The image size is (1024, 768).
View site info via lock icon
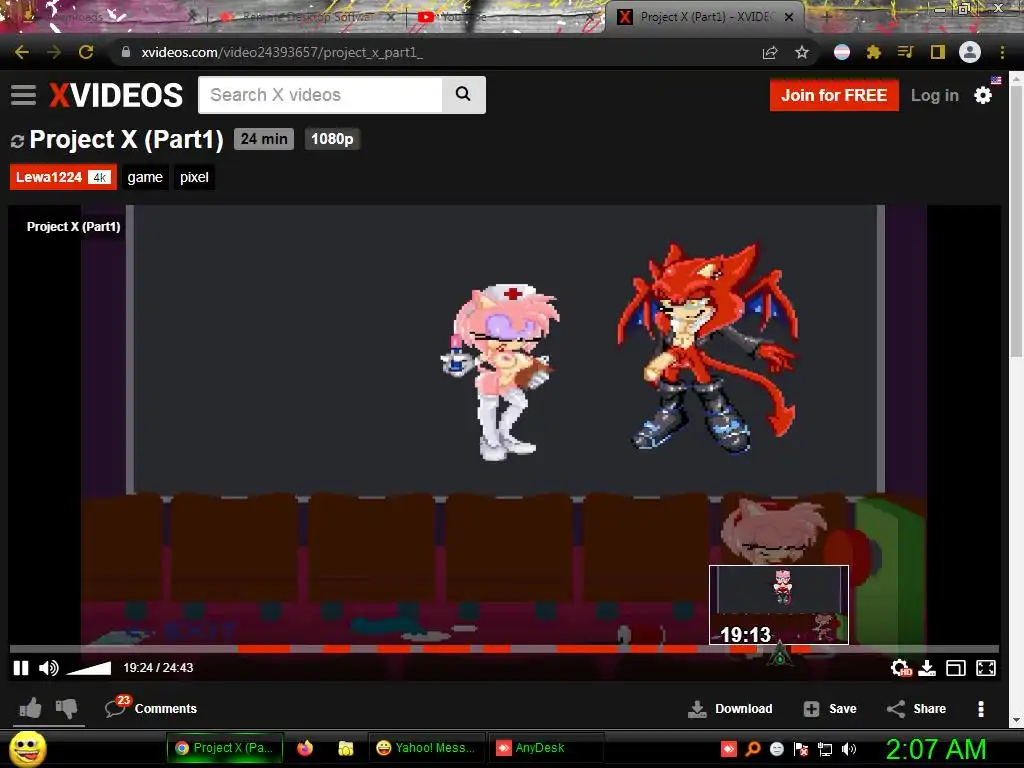[126, 52]
